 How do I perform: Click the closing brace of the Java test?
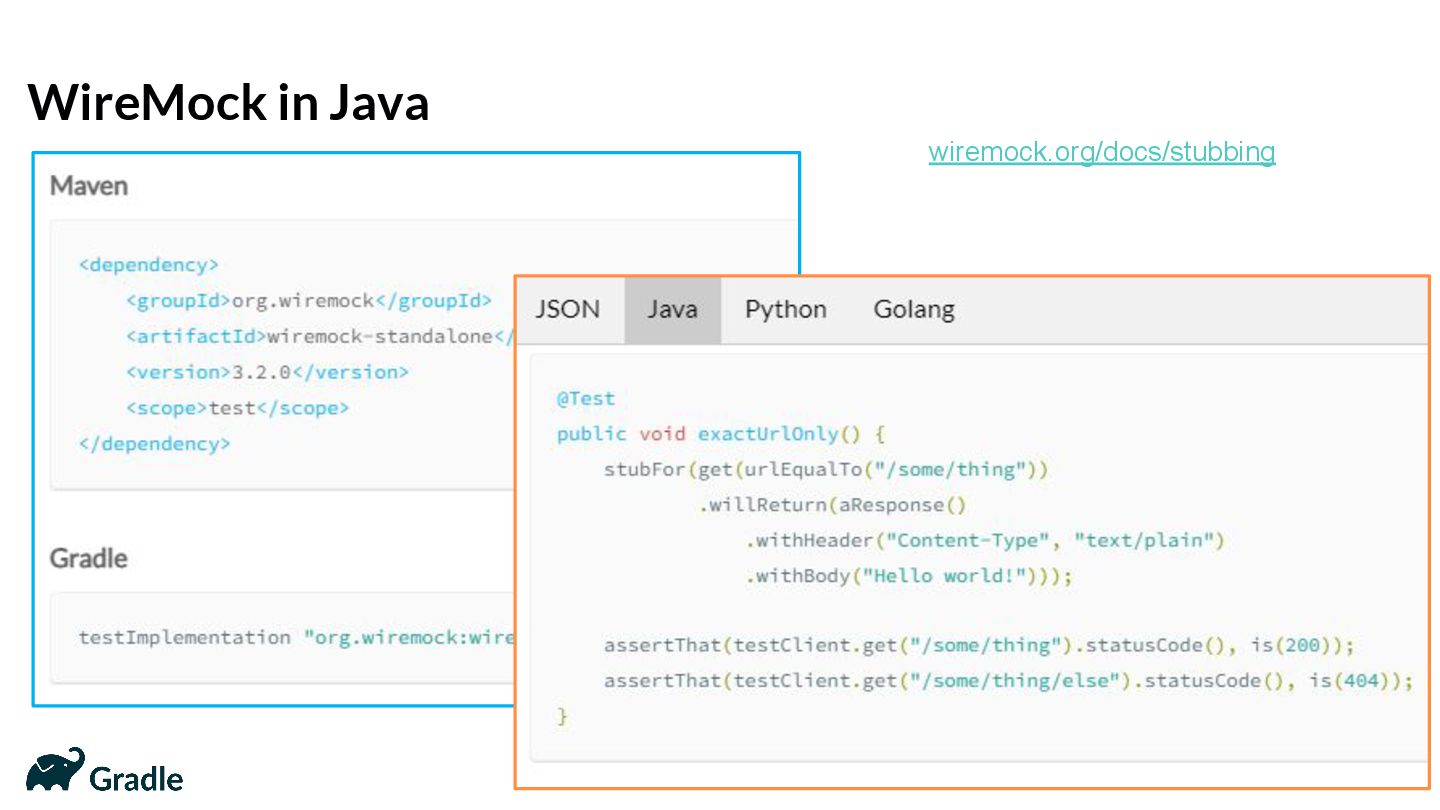(562, 717)
